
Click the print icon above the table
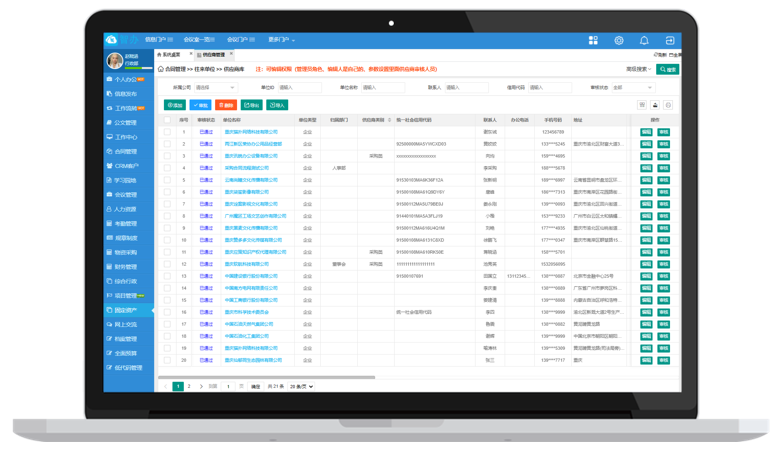[655, 105]
